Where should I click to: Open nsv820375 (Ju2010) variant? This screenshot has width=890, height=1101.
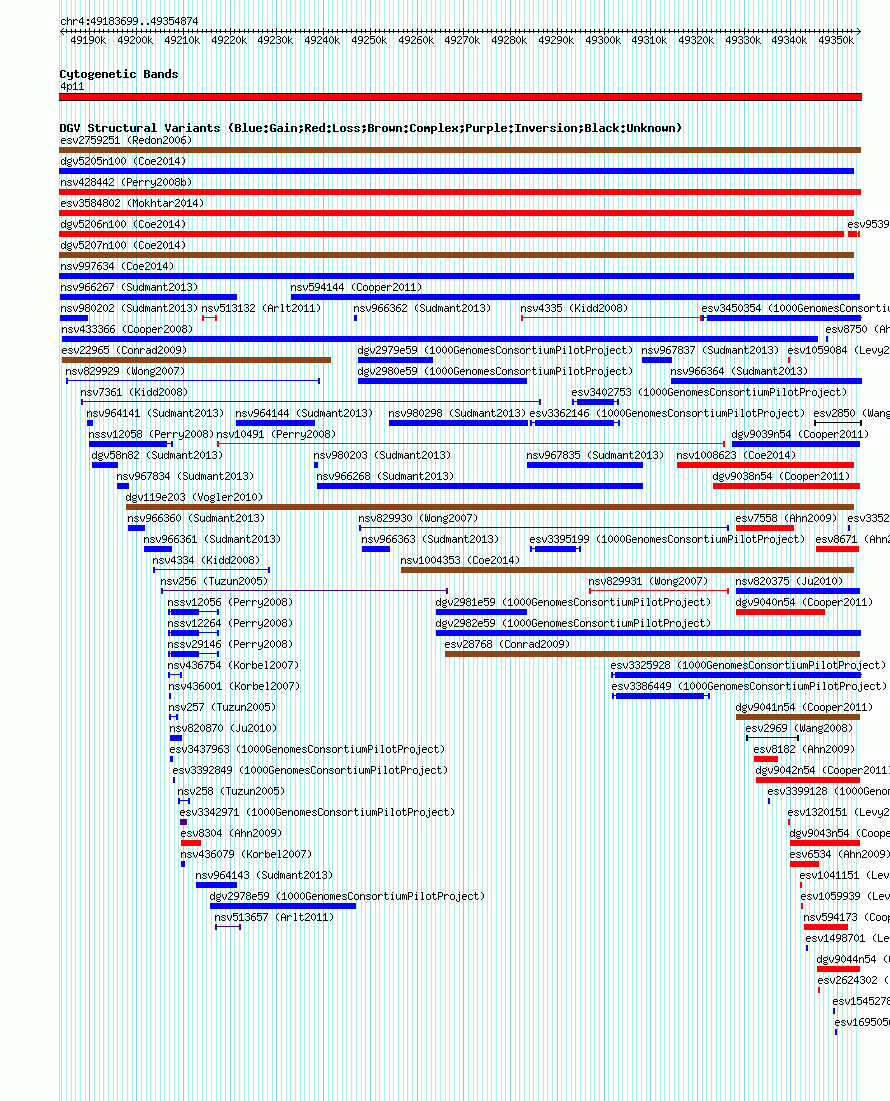click(789, 583)
